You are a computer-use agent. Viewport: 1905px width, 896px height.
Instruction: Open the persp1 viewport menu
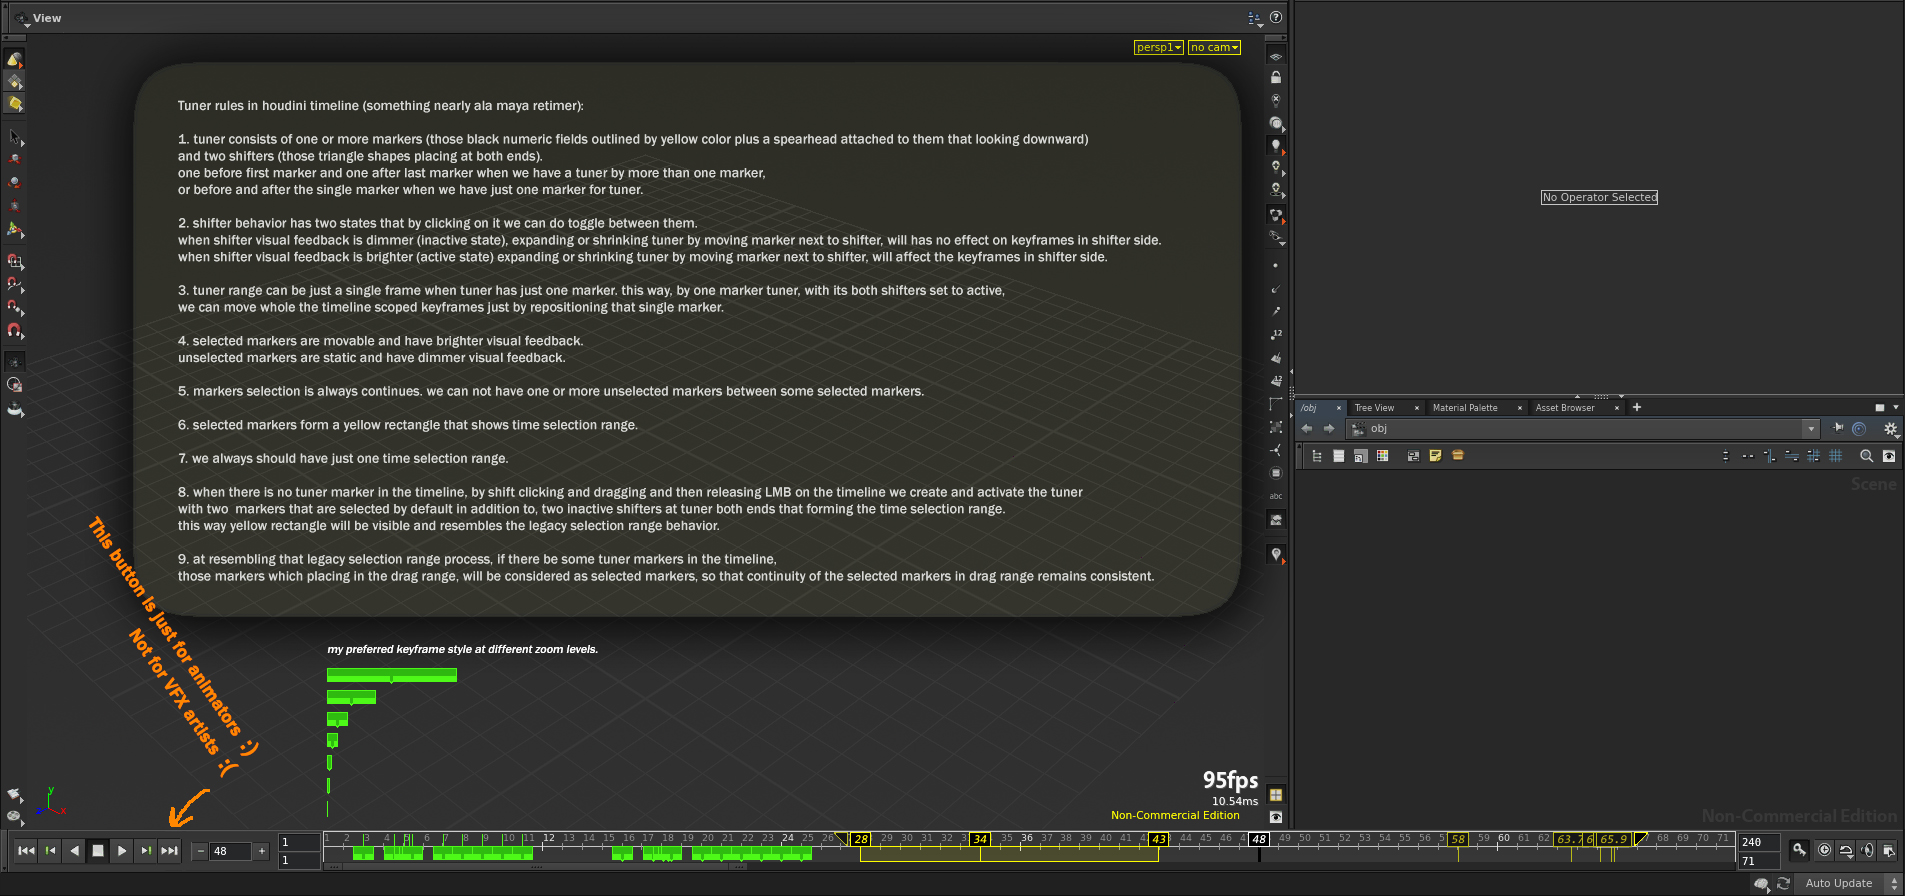click(x=1159, y=47)
